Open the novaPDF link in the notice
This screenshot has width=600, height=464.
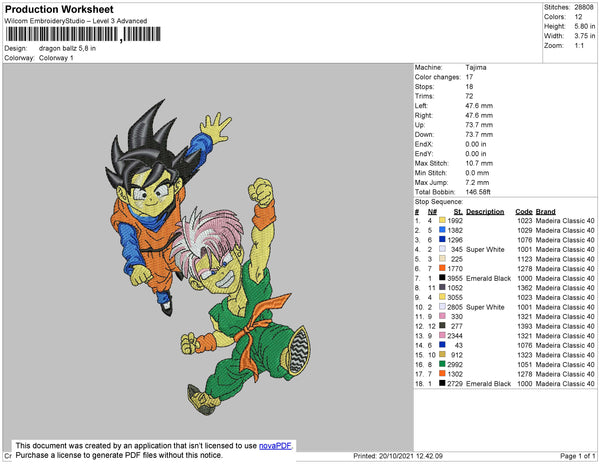[275, 446]
